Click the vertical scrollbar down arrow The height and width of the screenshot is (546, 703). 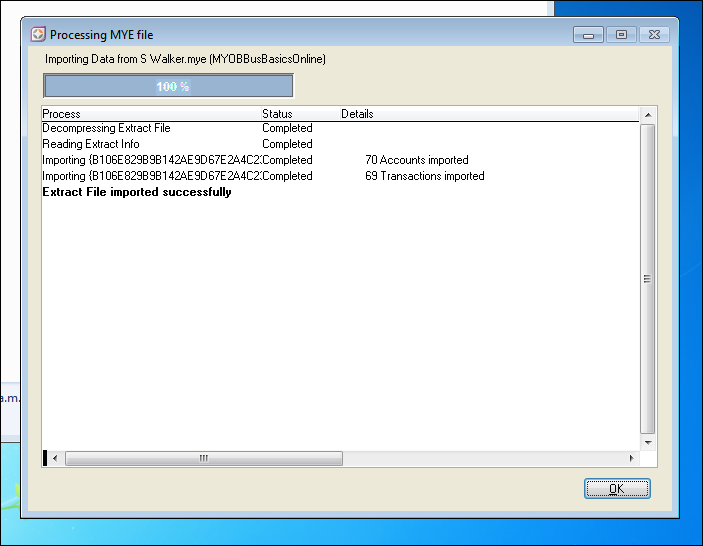pos(647,442)
